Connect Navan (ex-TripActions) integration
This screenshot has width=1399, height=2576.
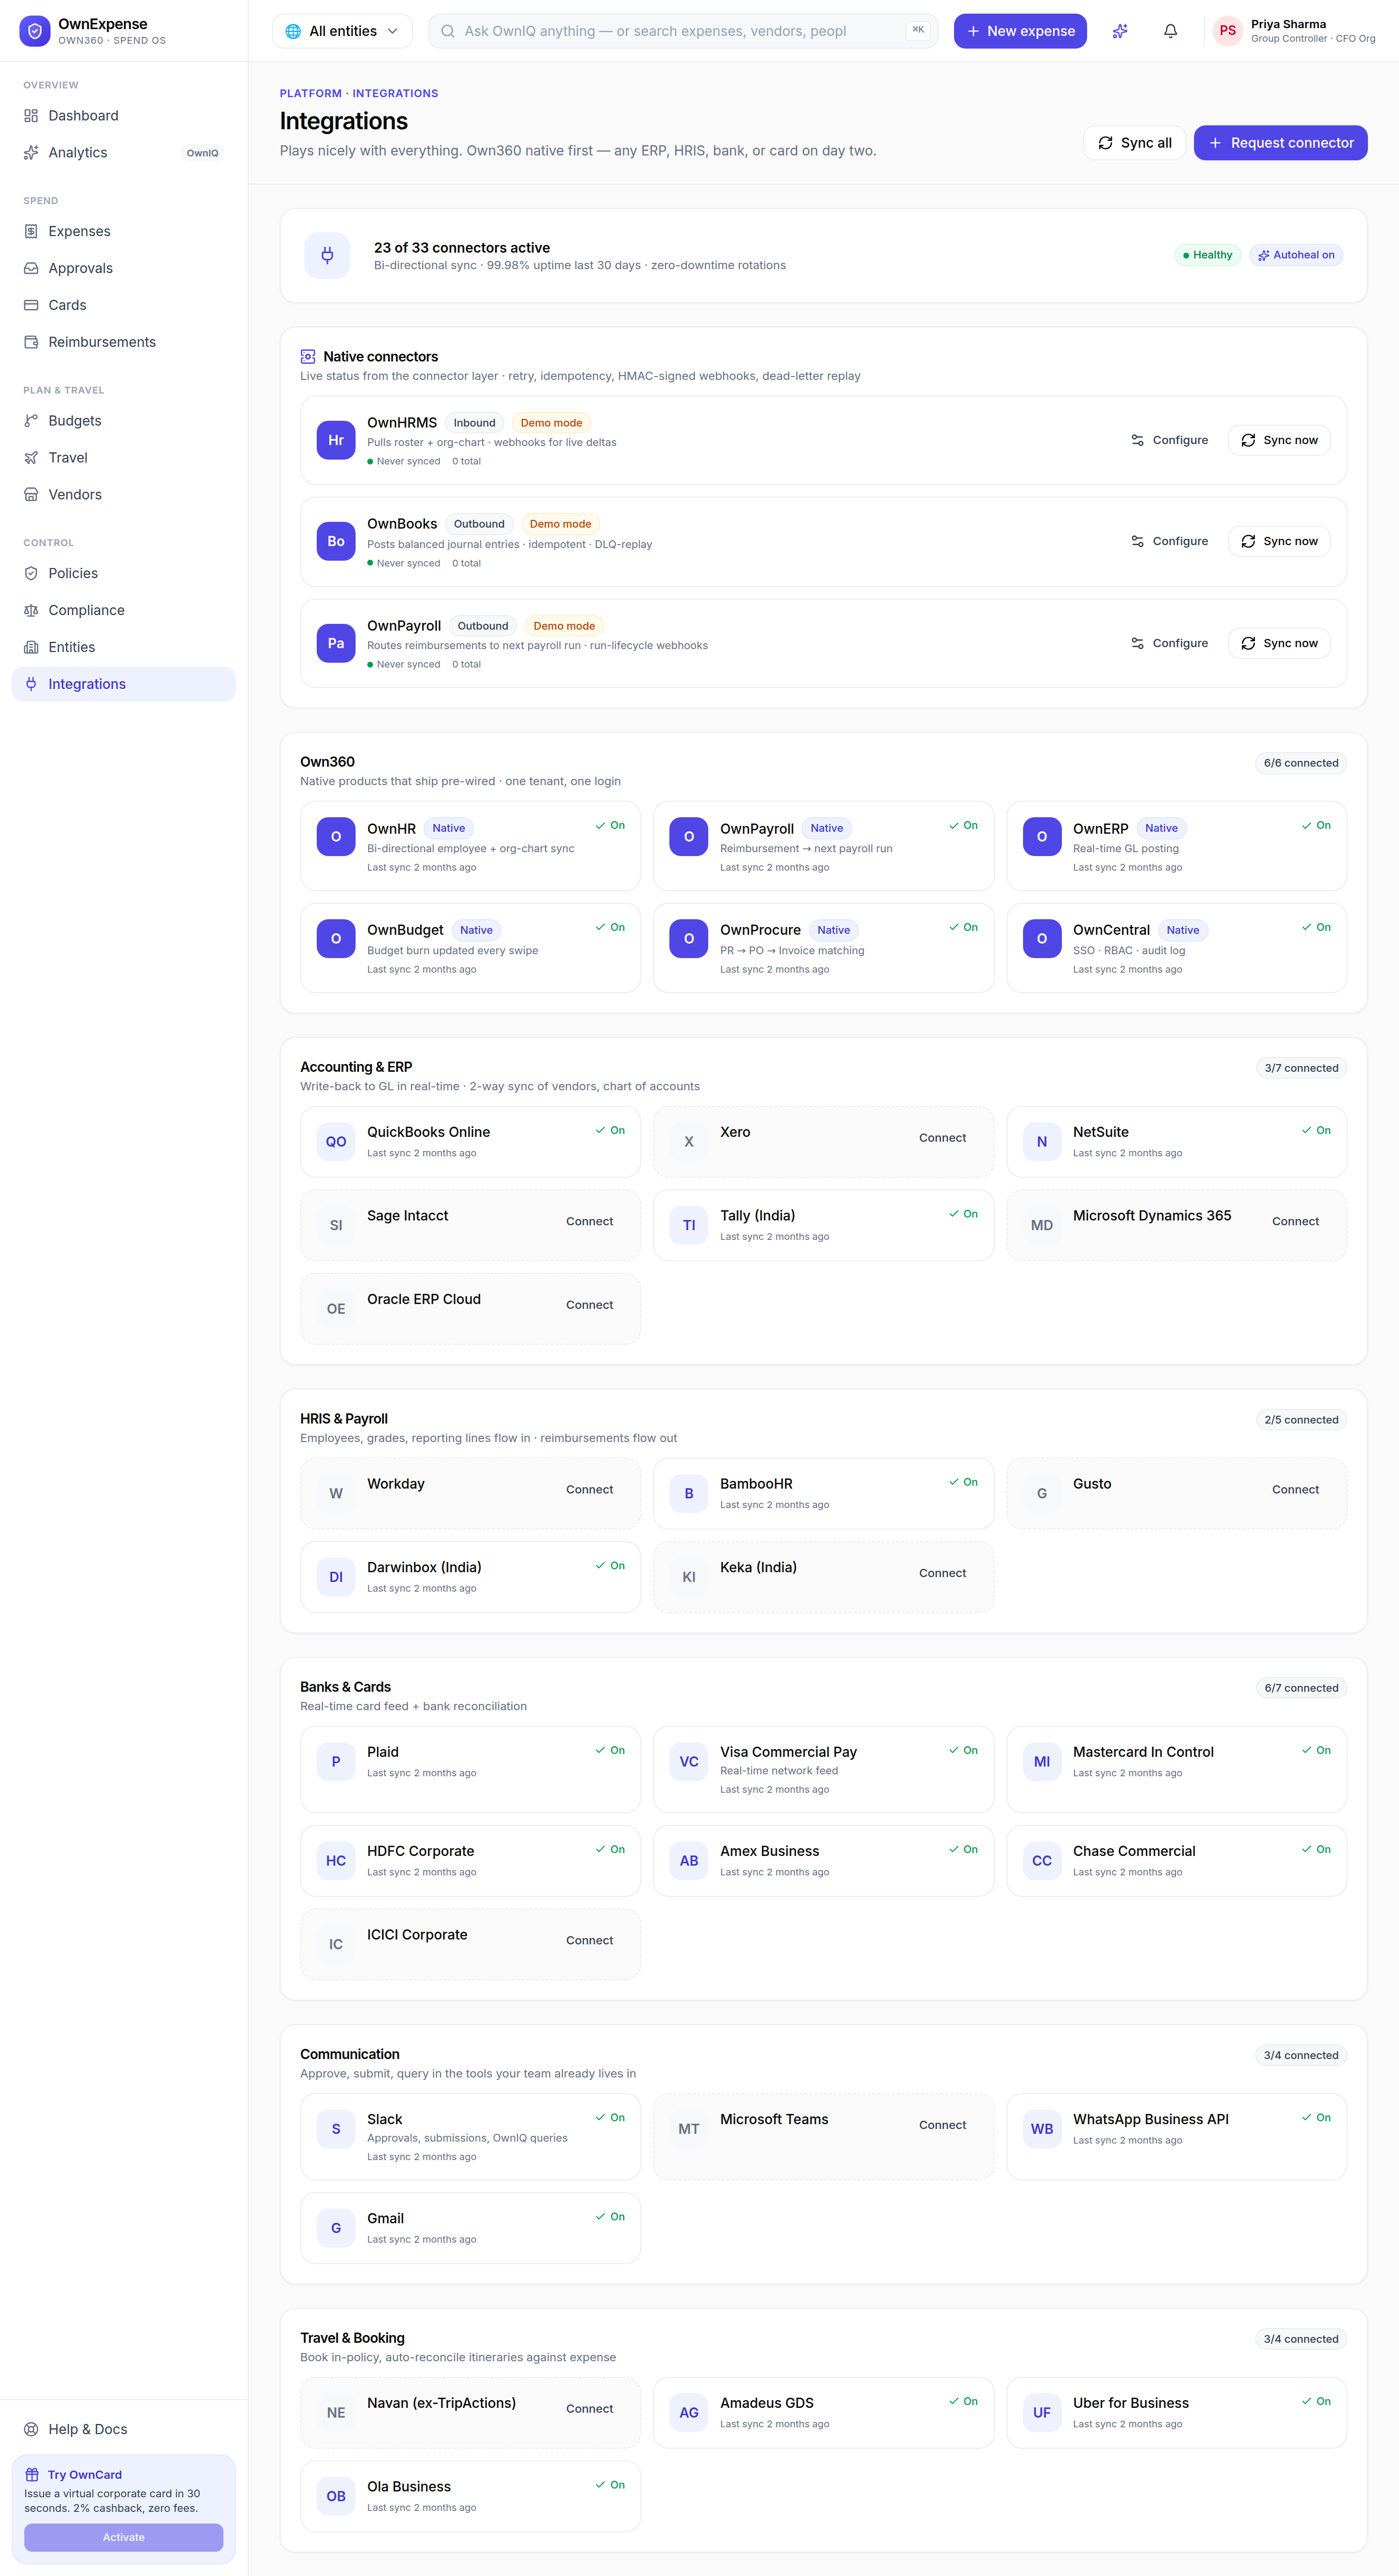pos(589,2409)
